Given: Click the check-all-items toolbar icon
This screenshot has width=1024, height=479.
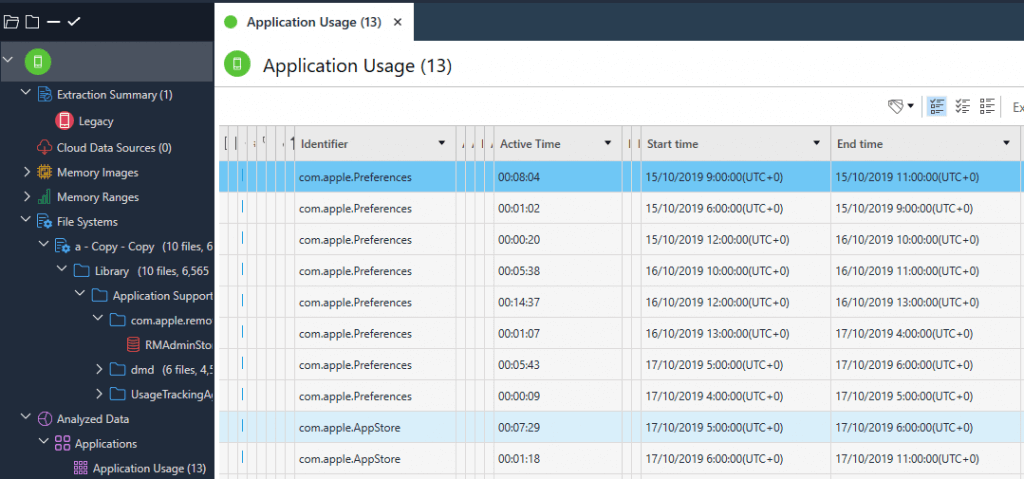Looking at the screenshot, I should [963, 107].
